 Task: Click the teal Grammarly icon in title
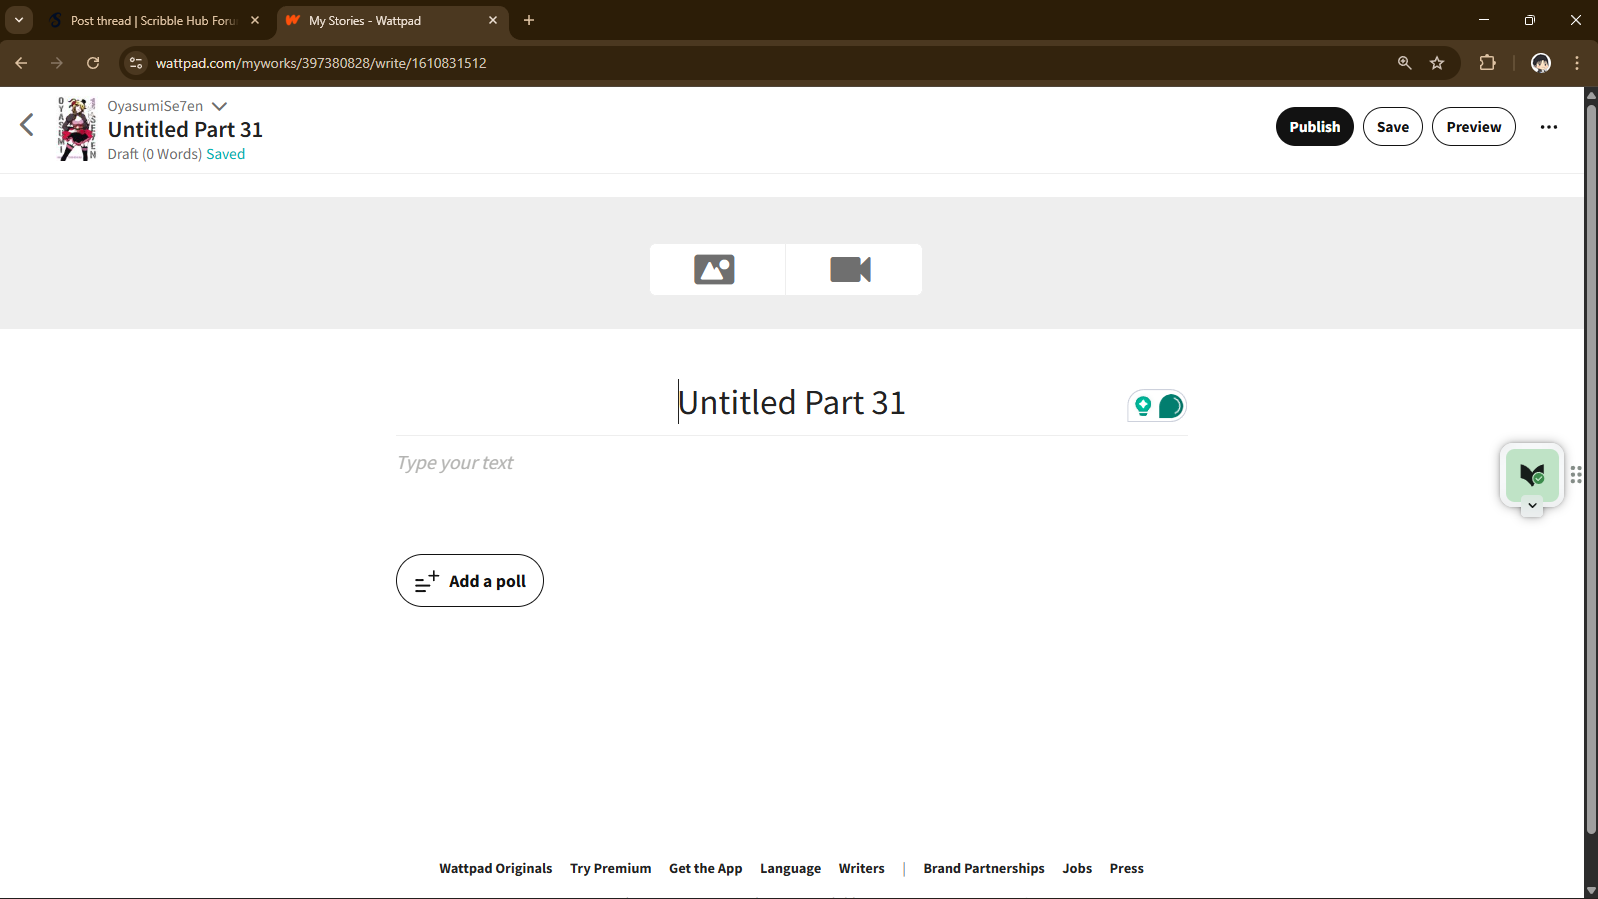click(1171, 406)
